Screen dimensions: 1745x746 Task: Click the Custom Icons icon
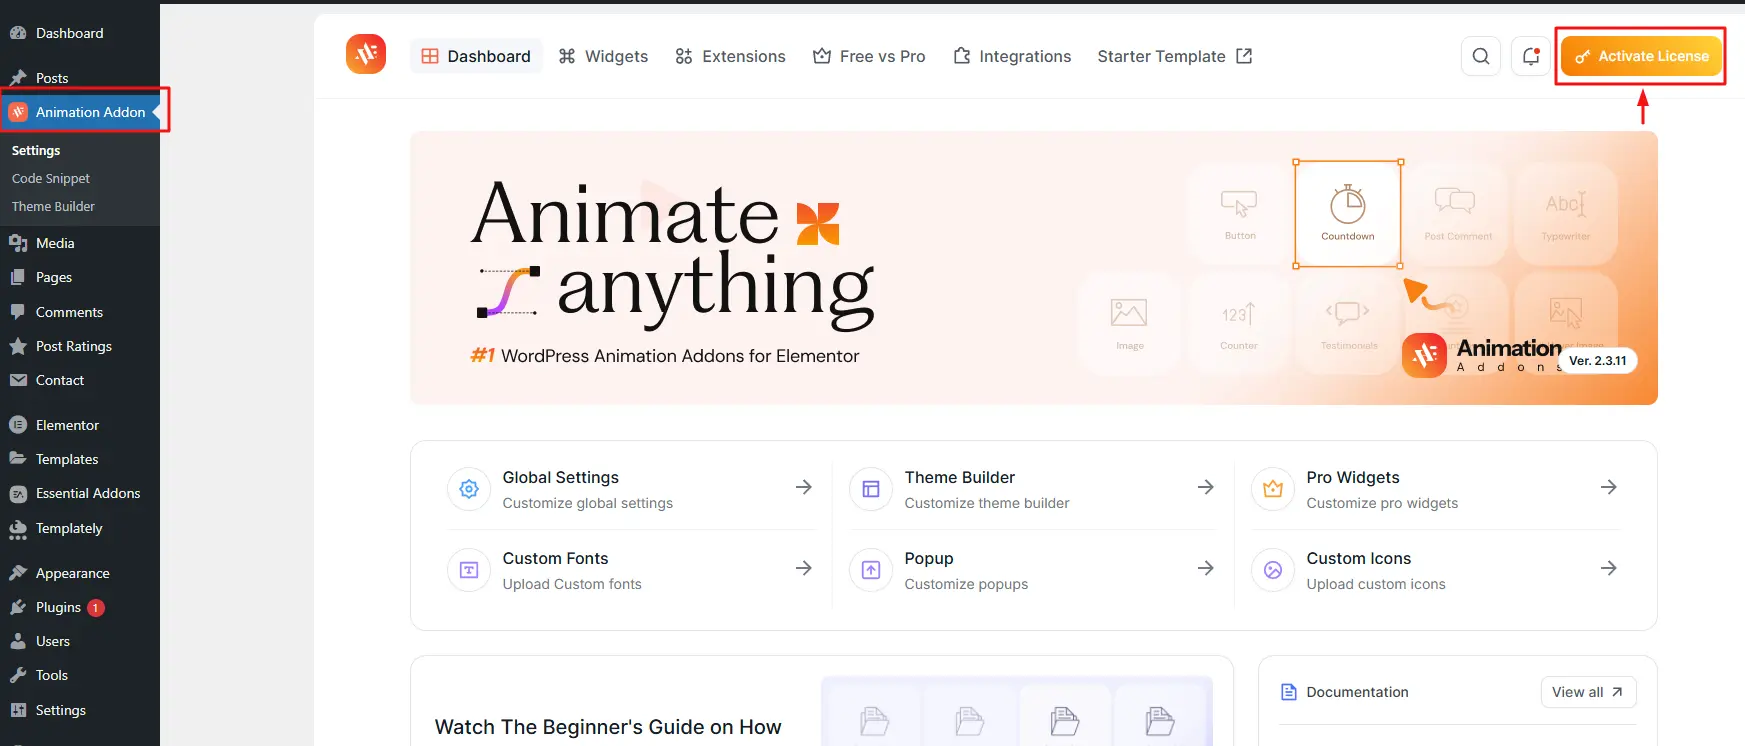click(1273, 570)
